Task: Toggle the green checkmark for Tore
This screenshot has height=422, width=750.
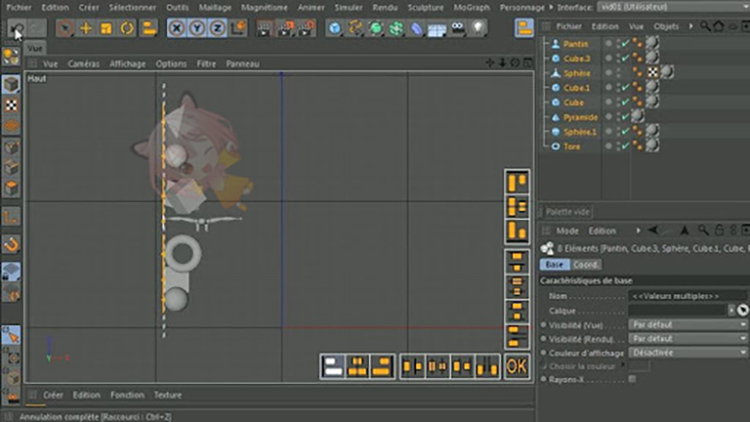Action: (x=625, y=145)
